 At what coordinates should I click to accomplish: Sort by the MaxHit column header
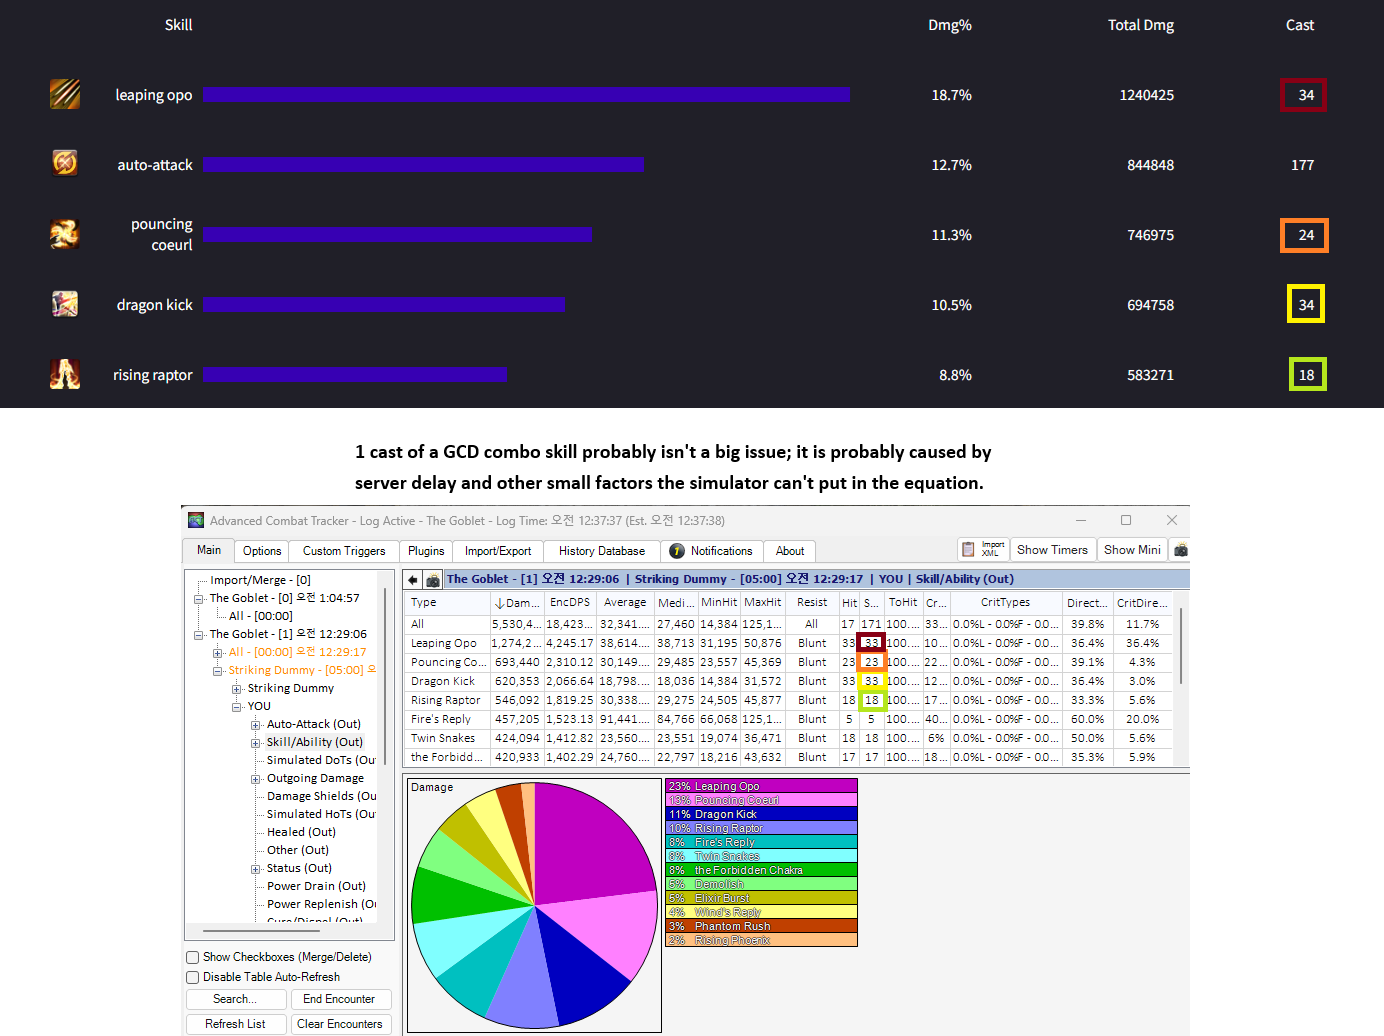coord(762,603)
